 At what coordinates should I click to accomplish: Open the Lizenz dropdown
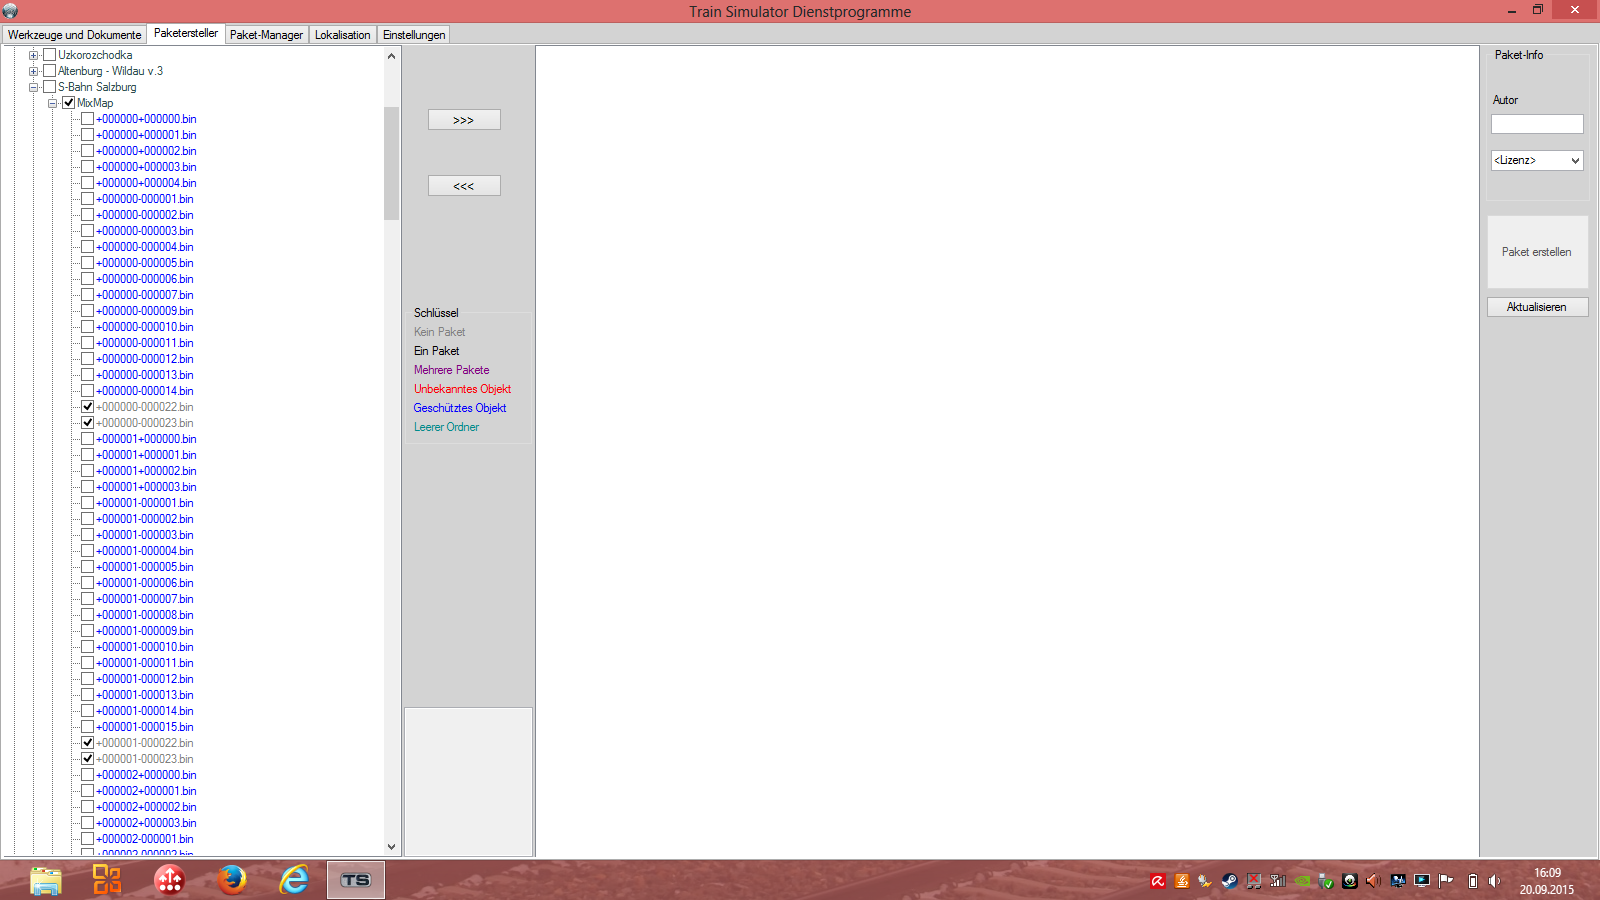pyautogui.click(x=1537, y=160)
